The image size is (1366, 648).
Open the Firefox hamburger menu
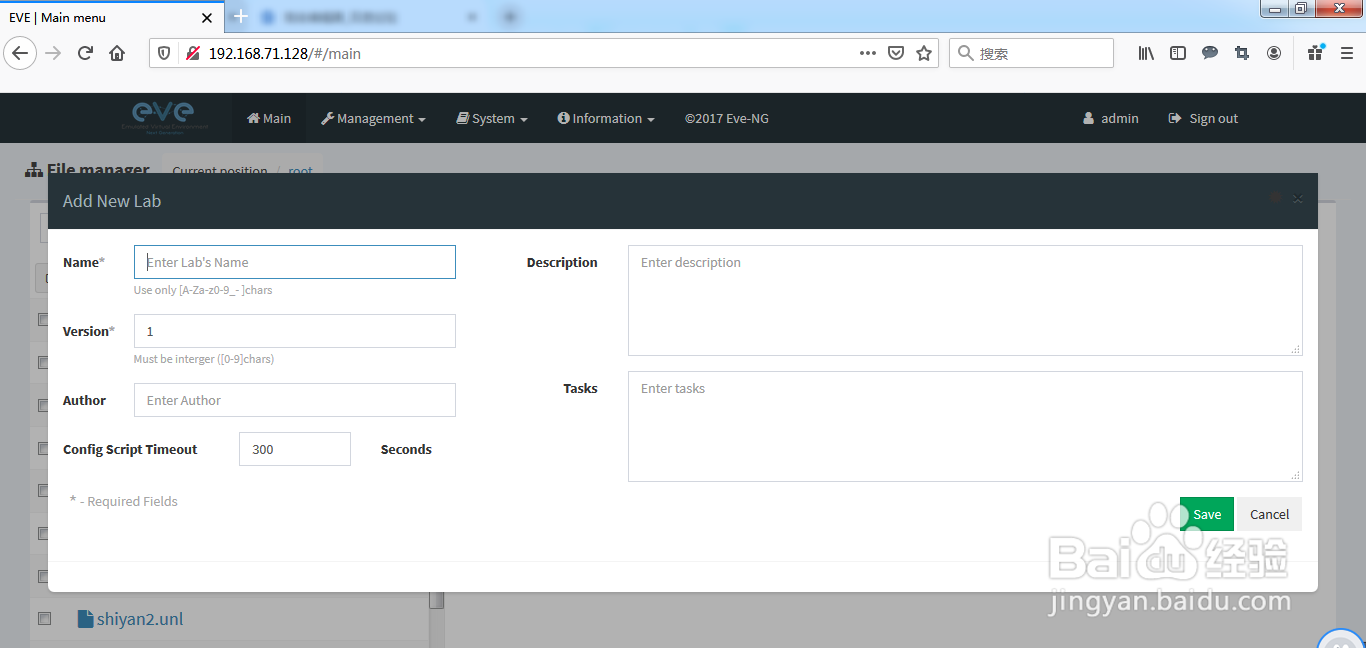click(1347, 53)
